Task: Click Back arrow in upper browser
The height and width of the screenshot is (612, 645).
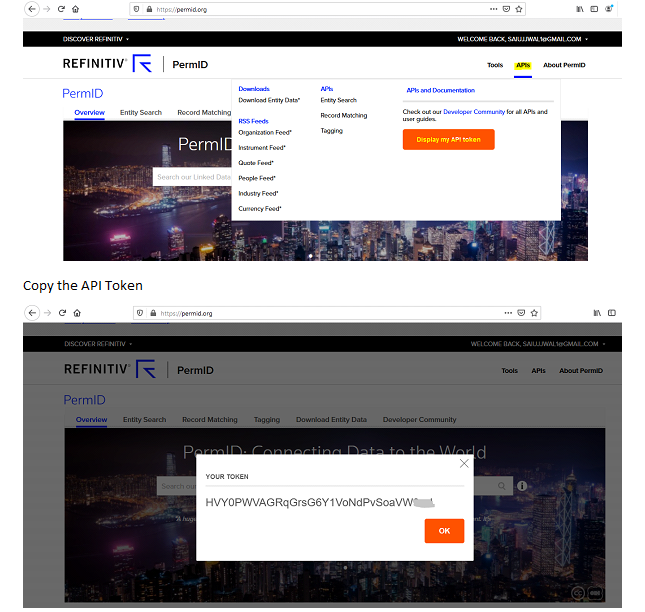Action: point(32,9)
